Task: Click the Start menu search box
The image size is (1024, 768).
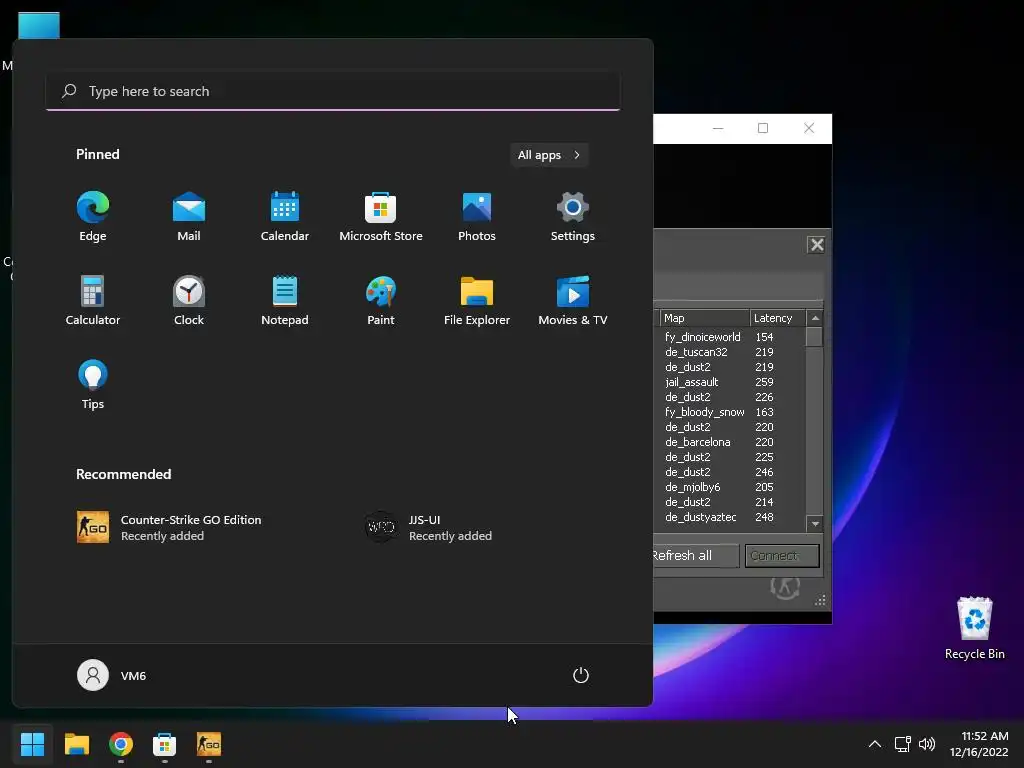Action: (x=333, y=91)
